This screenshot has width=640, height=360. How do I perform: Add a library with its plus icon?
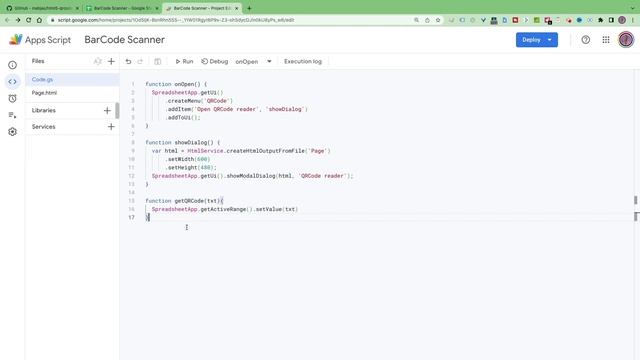107,111
